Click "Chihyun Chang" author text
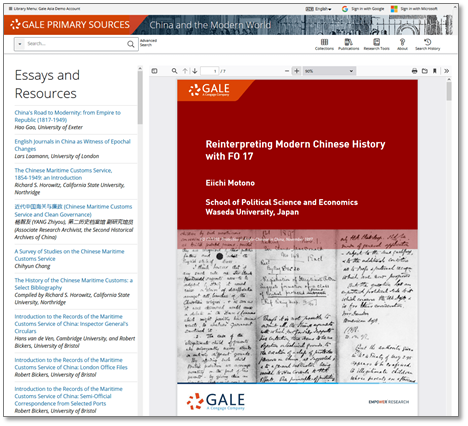 click(x=32, y=266)
